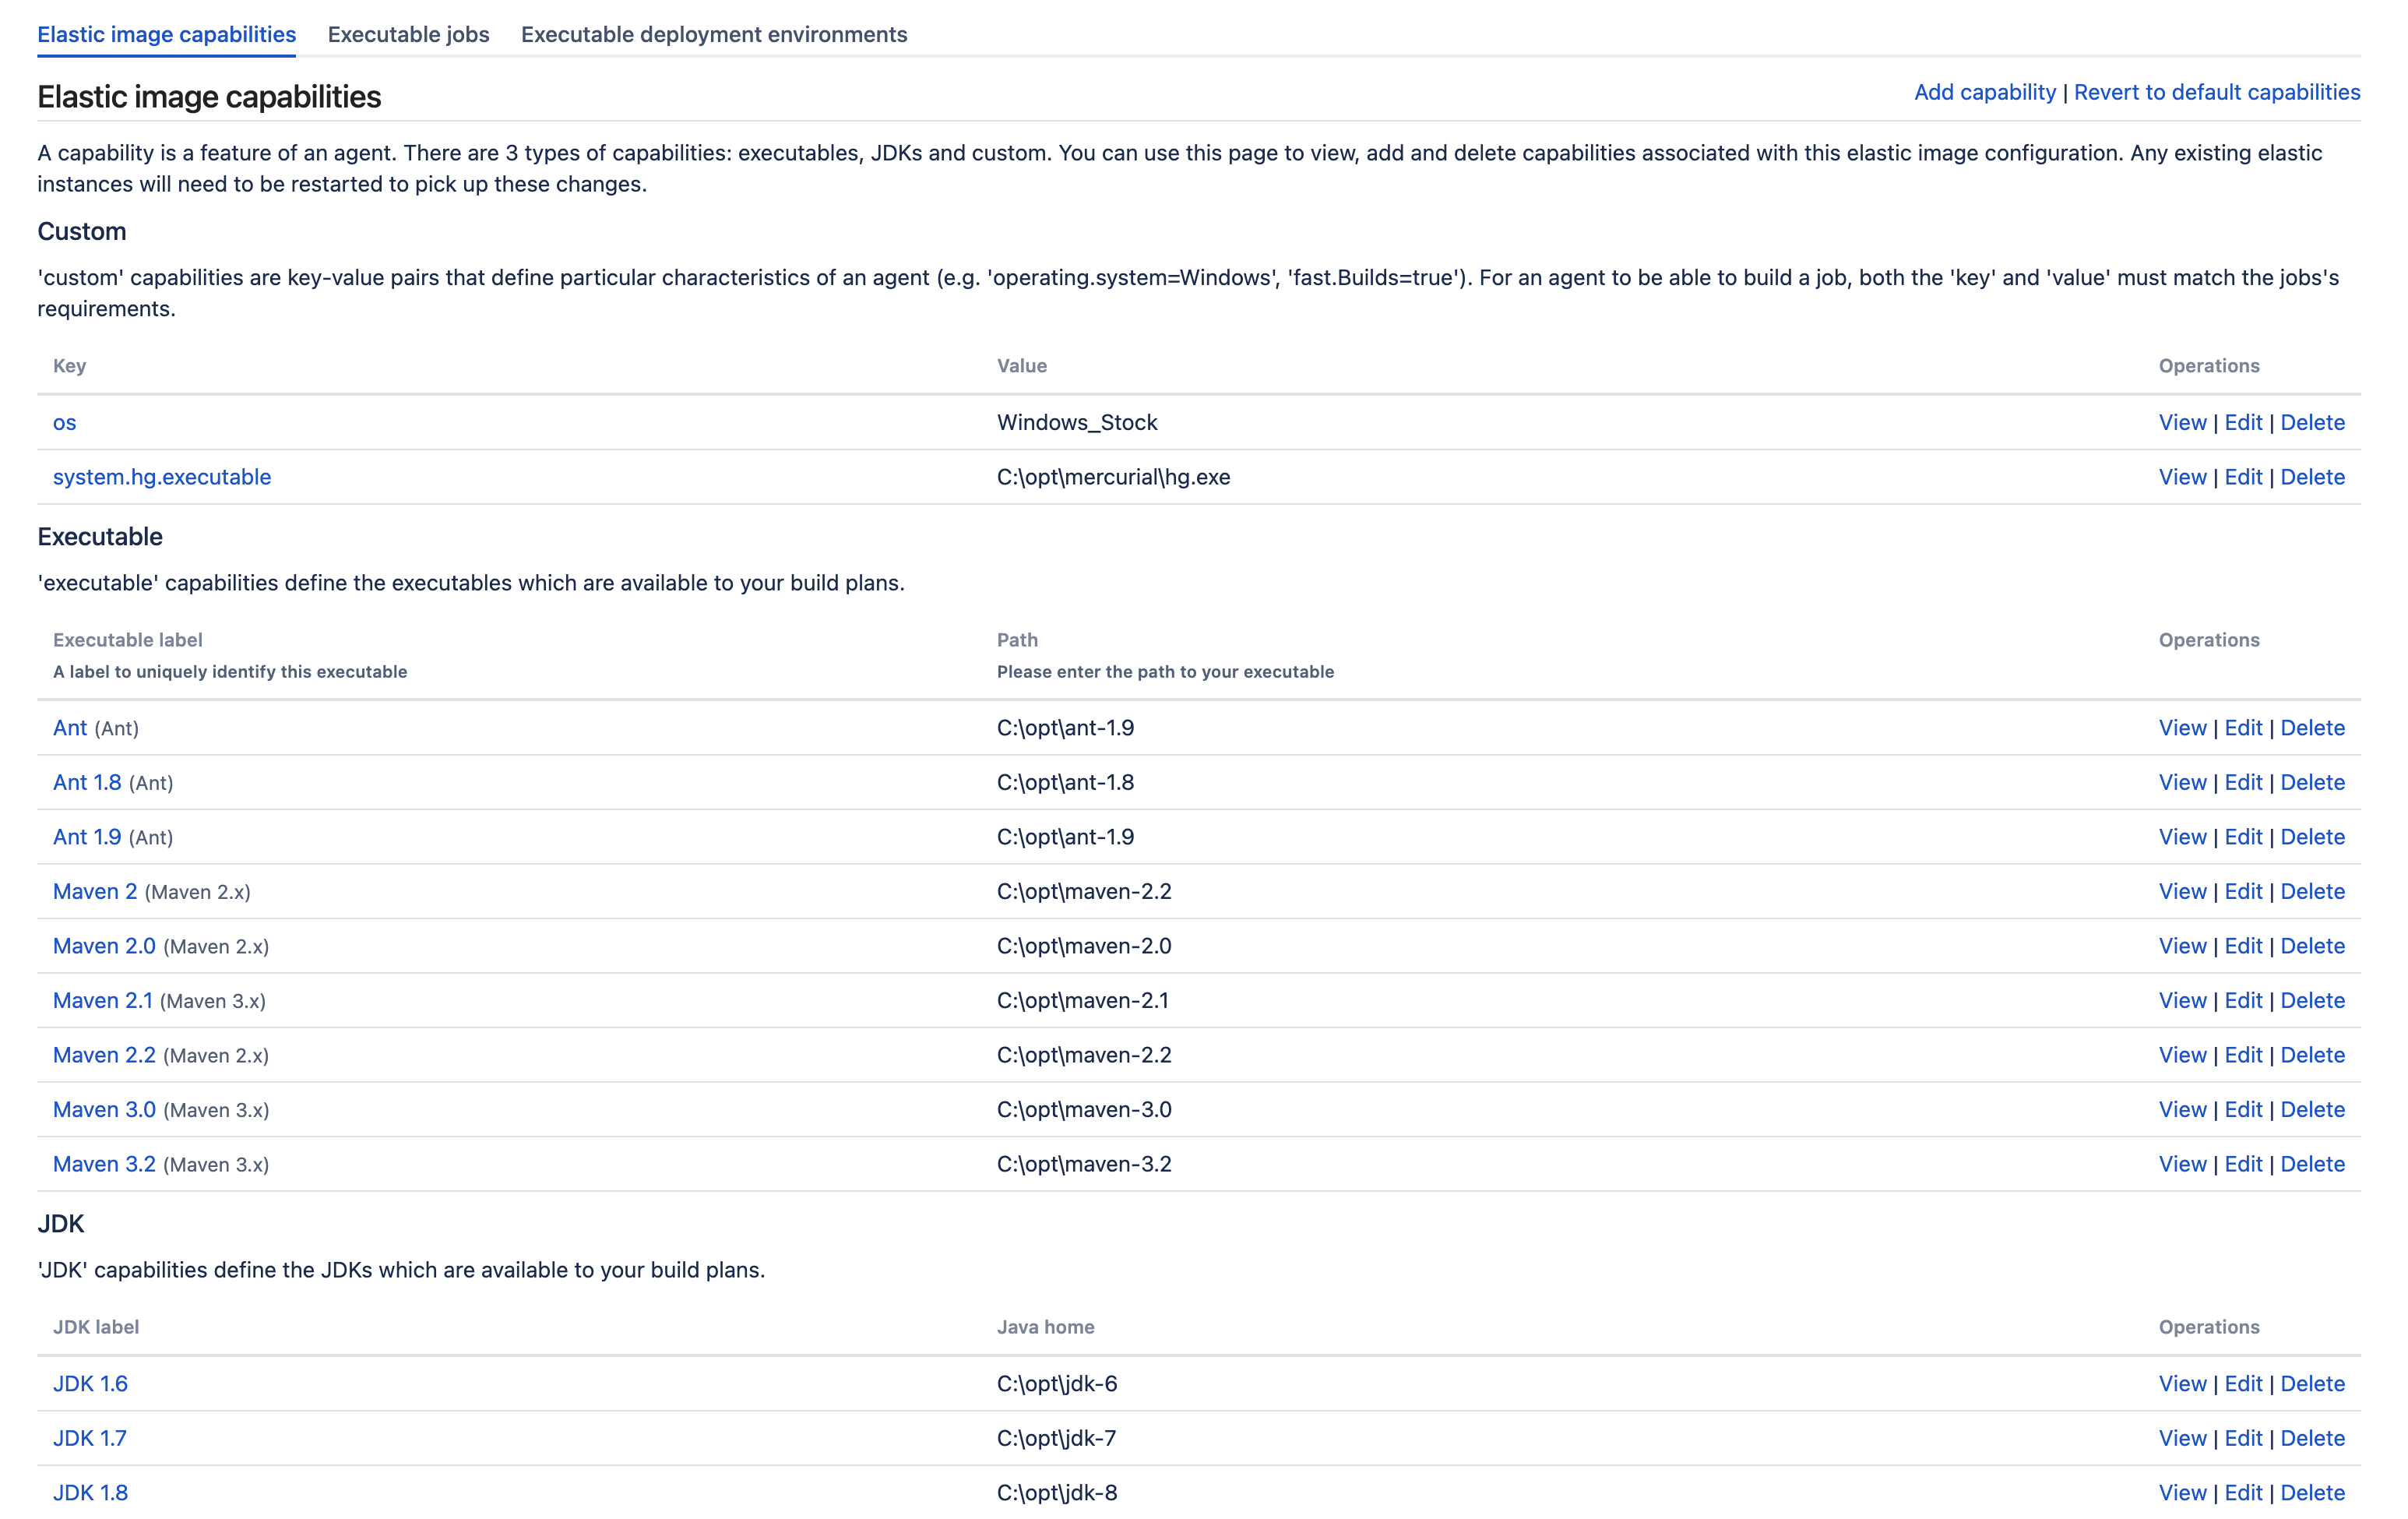Image resolution: width=2408 pixels, height=1519 pixels.
Task: Open the Ant 1.8 executable link
Action: [87, 782]
